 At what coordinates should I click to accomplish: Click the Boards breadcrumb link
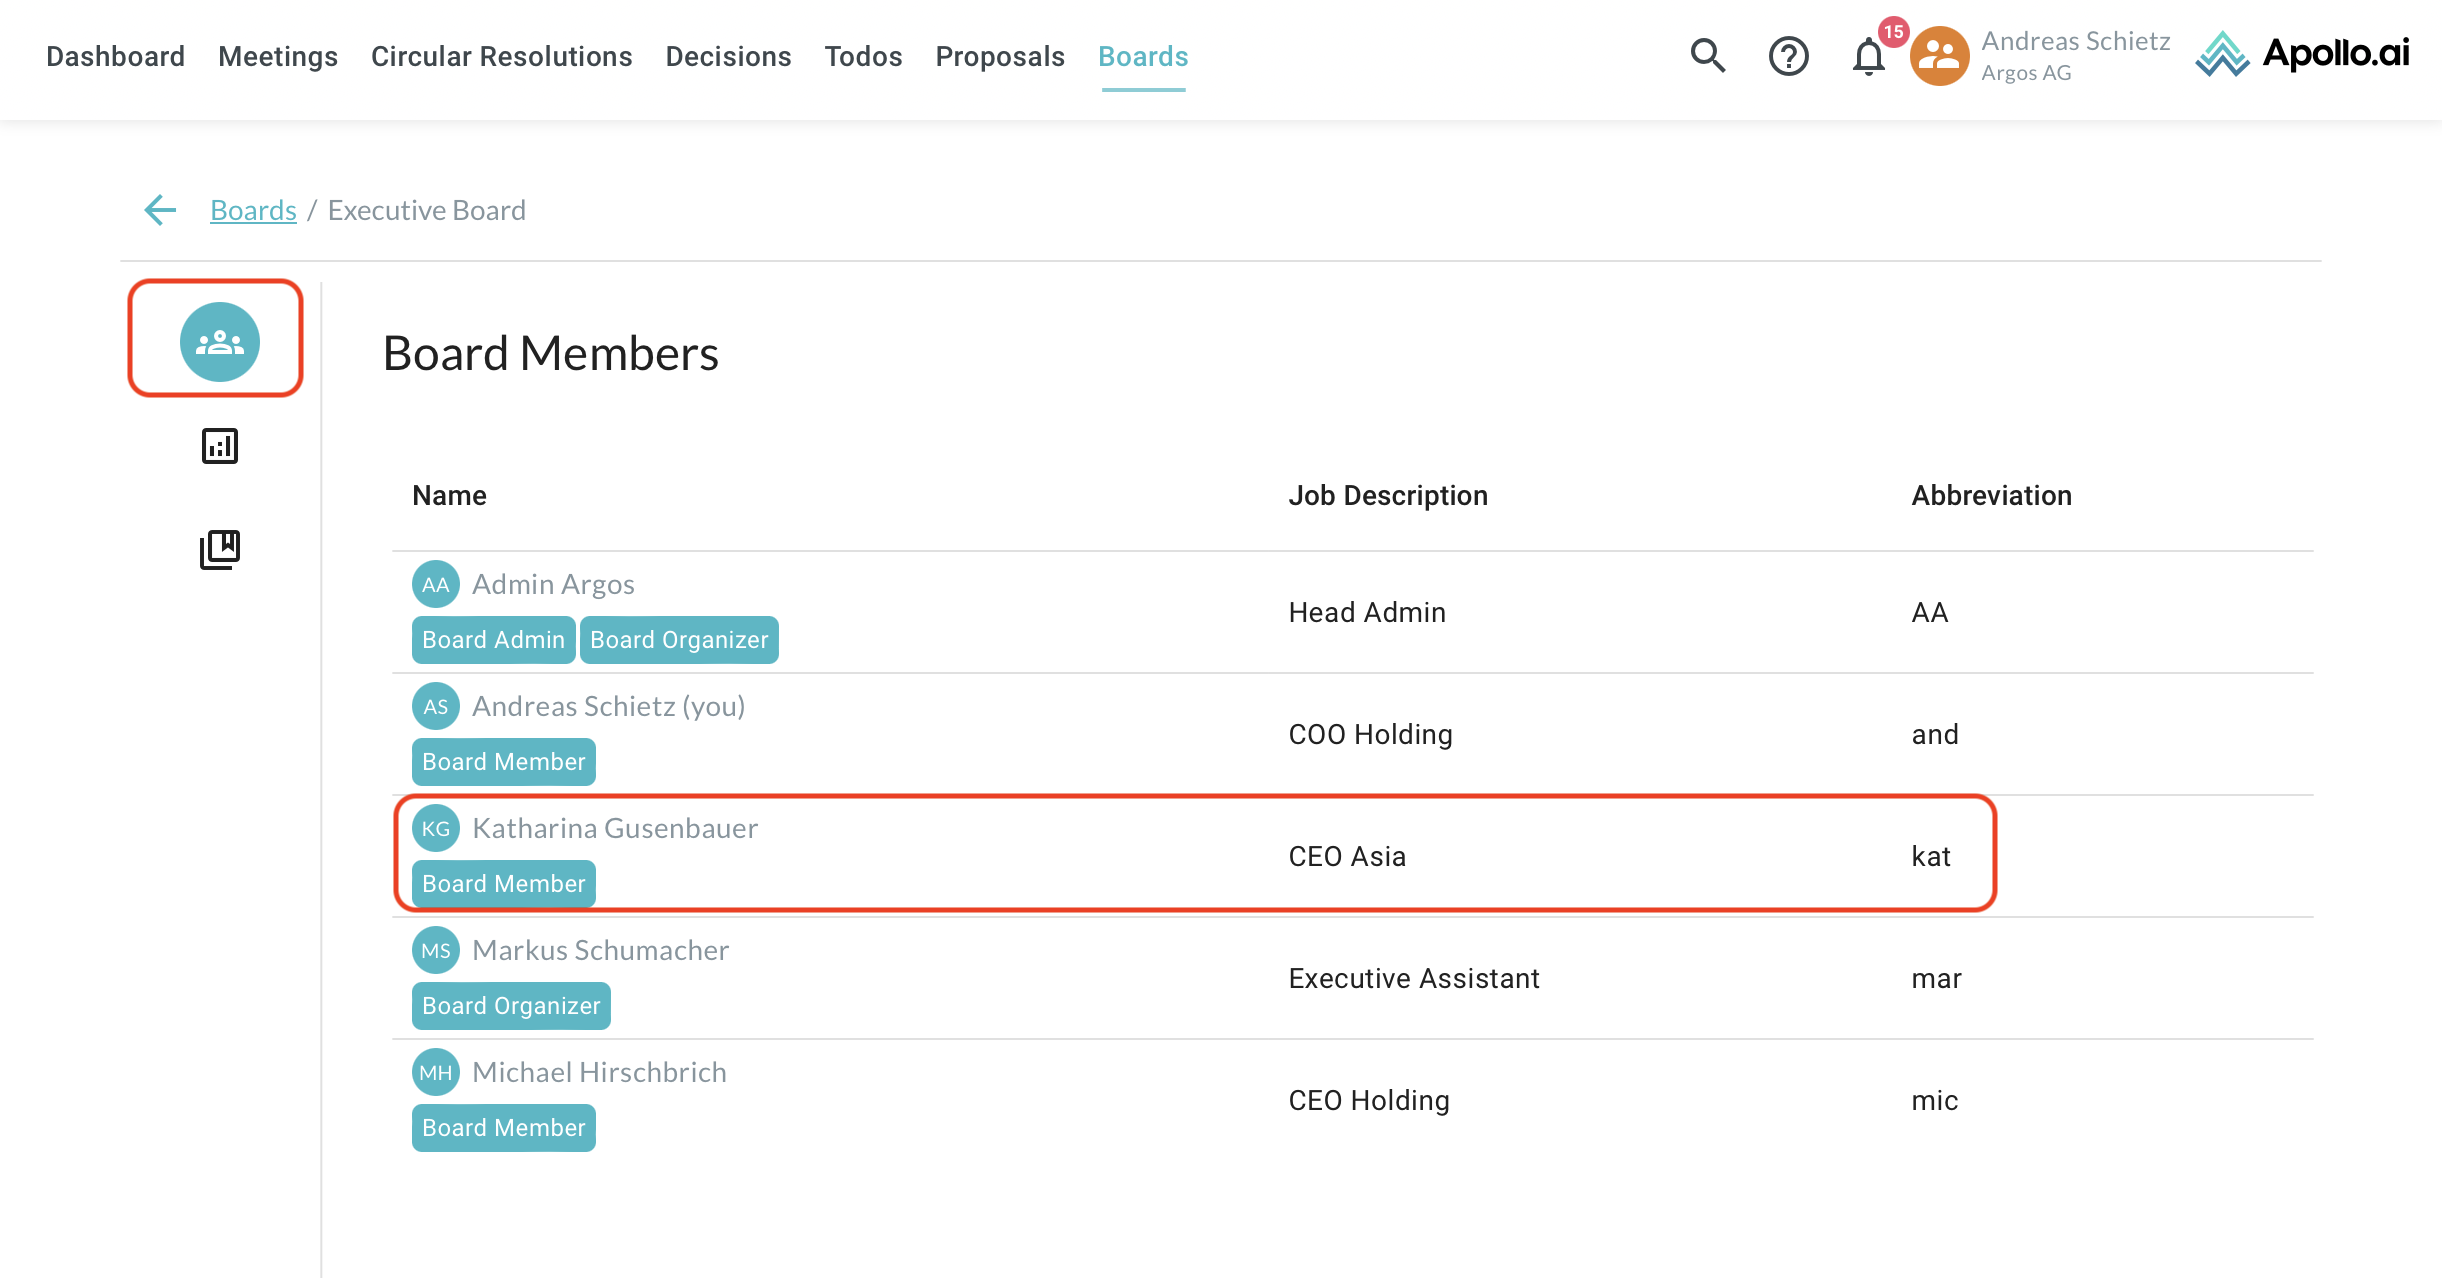[253, 210]
